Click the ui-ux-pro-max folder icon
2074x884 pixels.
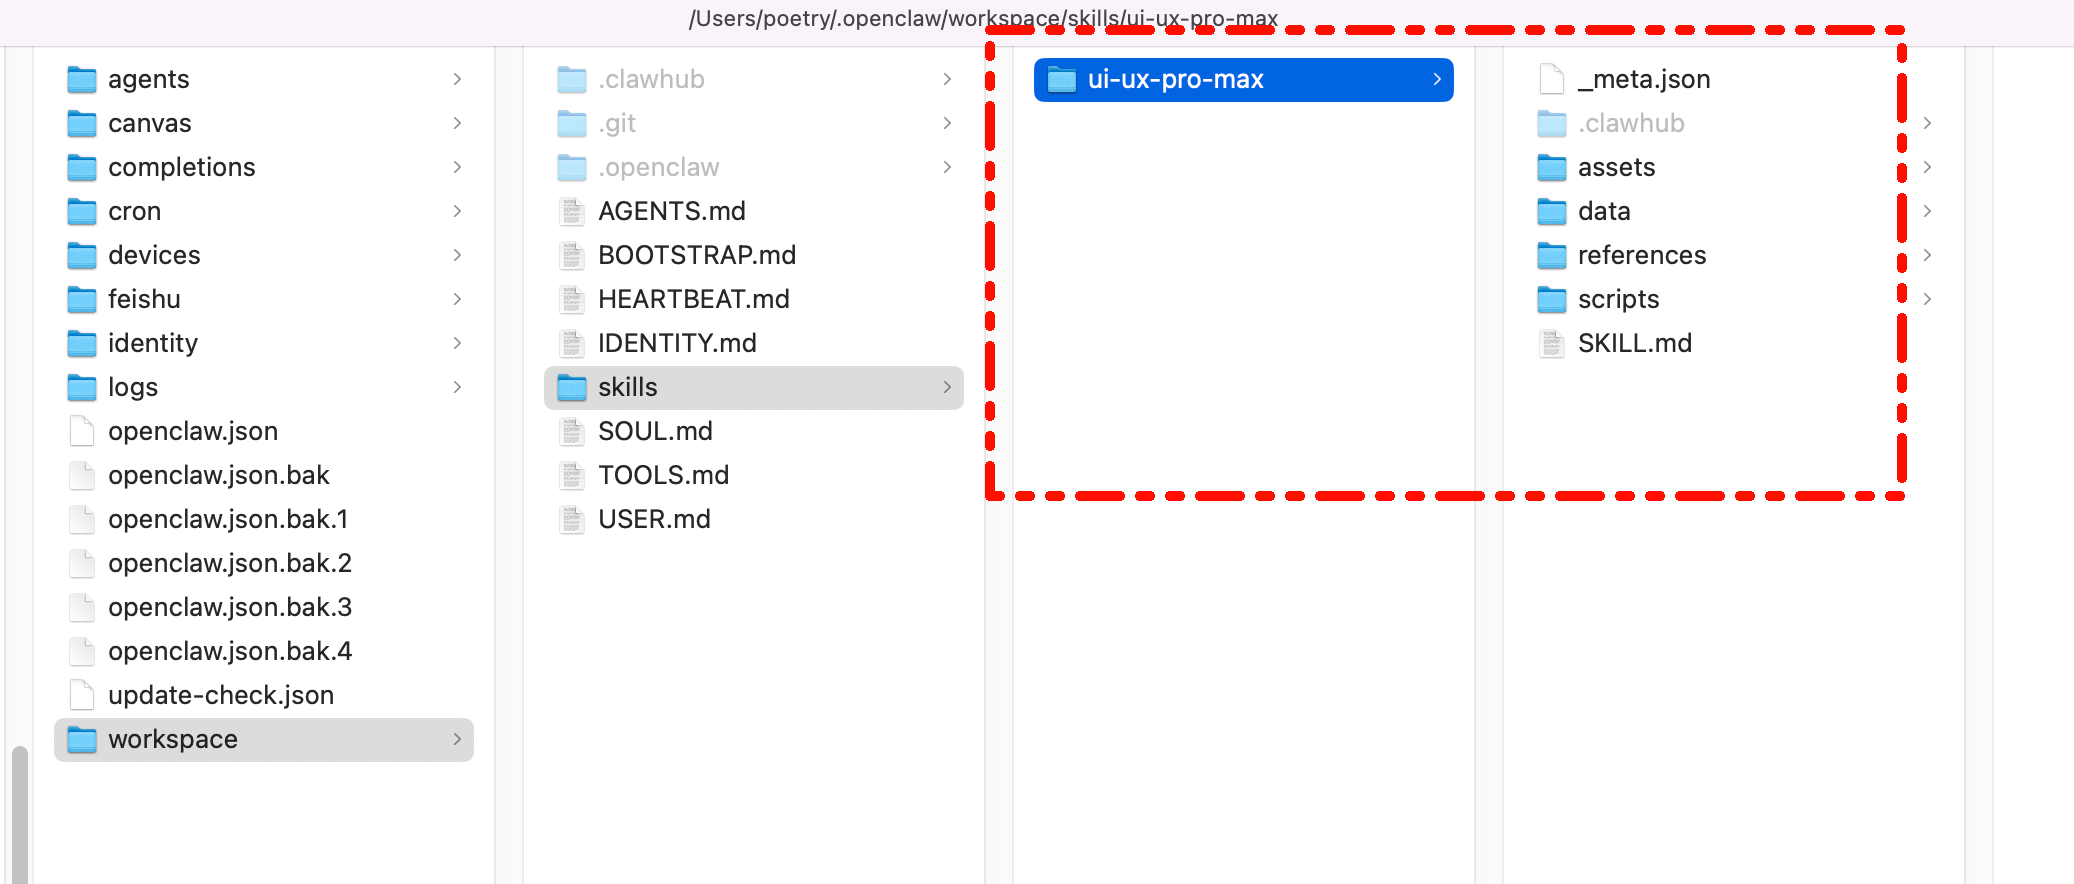tap(1062, 79)
